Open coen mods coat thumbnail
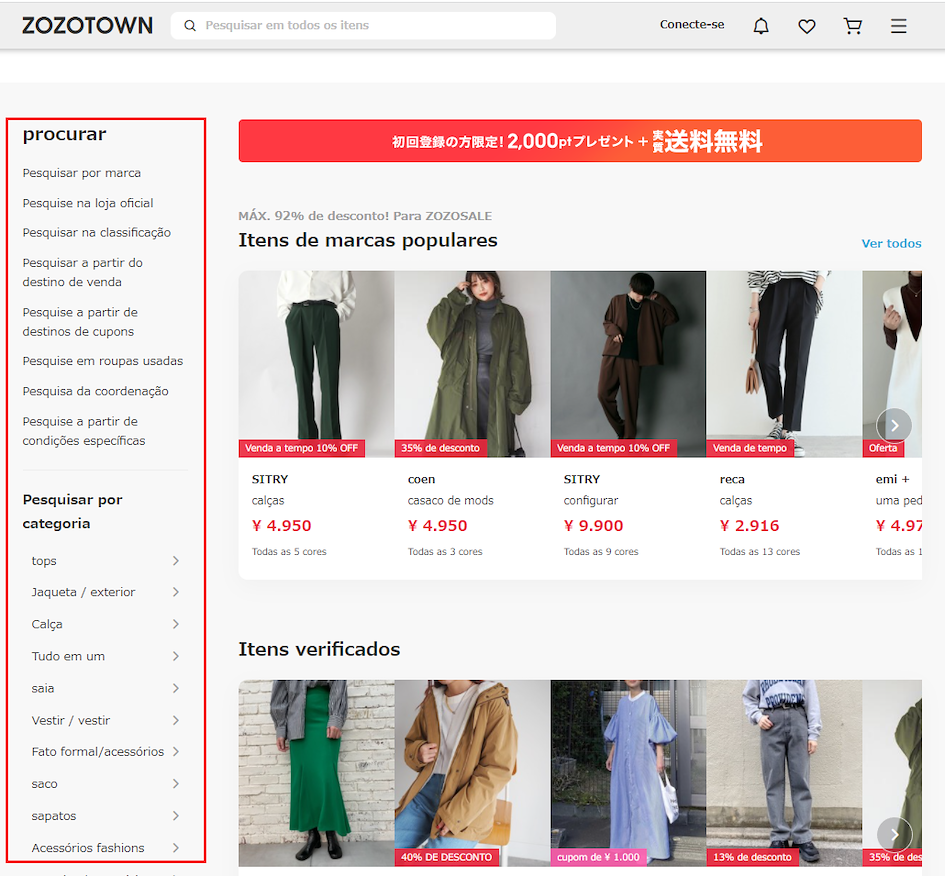The height and width of the screenshot is (876, 945). coord(472,364)
